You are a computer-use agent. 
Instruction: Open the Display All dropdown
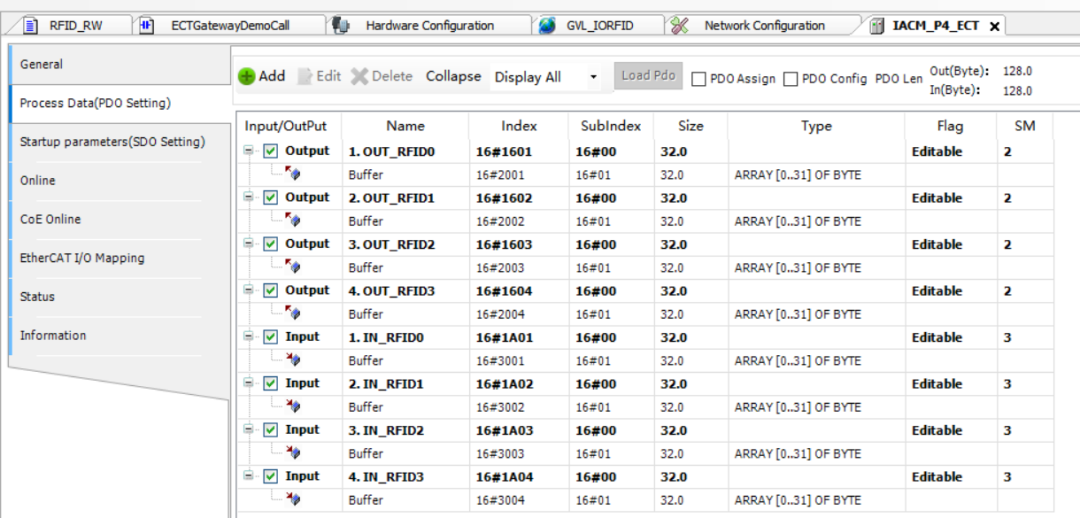coord(593,78)
